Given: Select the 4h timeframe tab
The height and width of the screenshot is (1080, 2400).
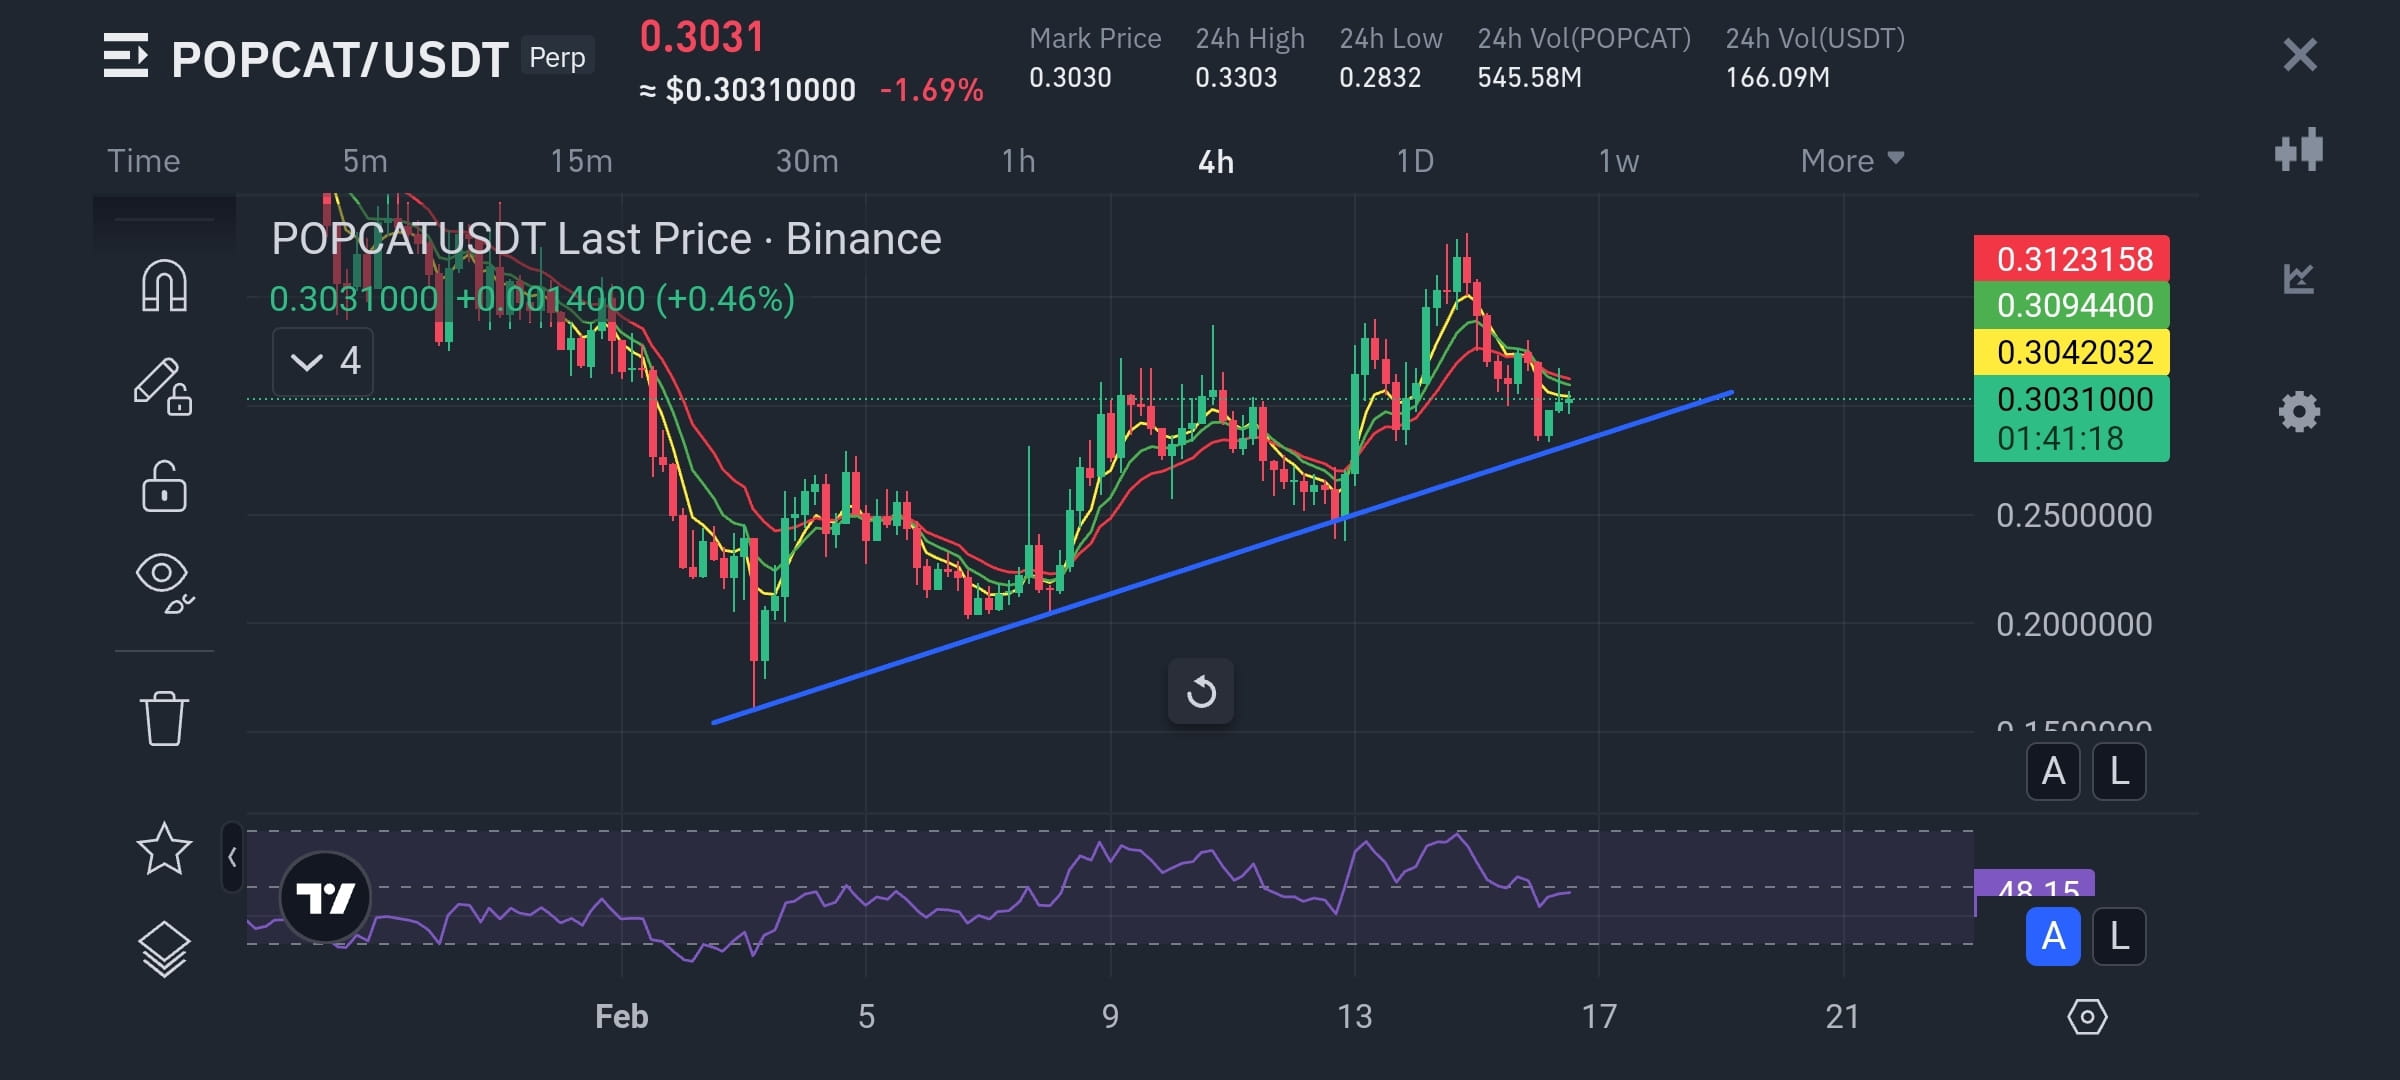Looking at the screenshot, I should tap(1216, 162).
